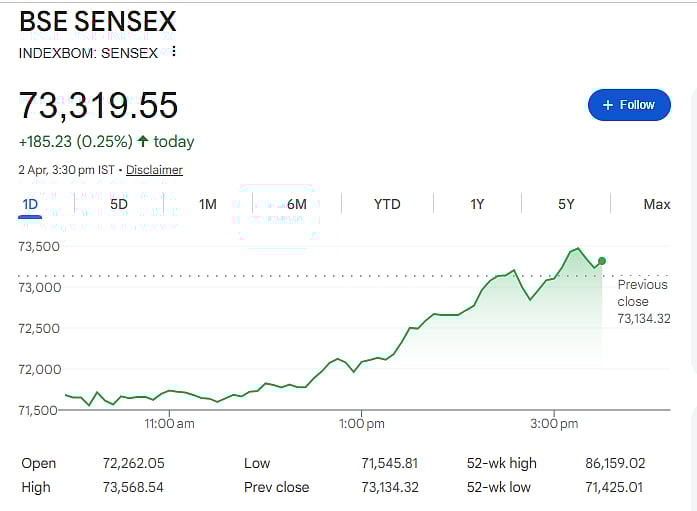
Task: Click the green up arrow beside today
Action: click(143, 142)
